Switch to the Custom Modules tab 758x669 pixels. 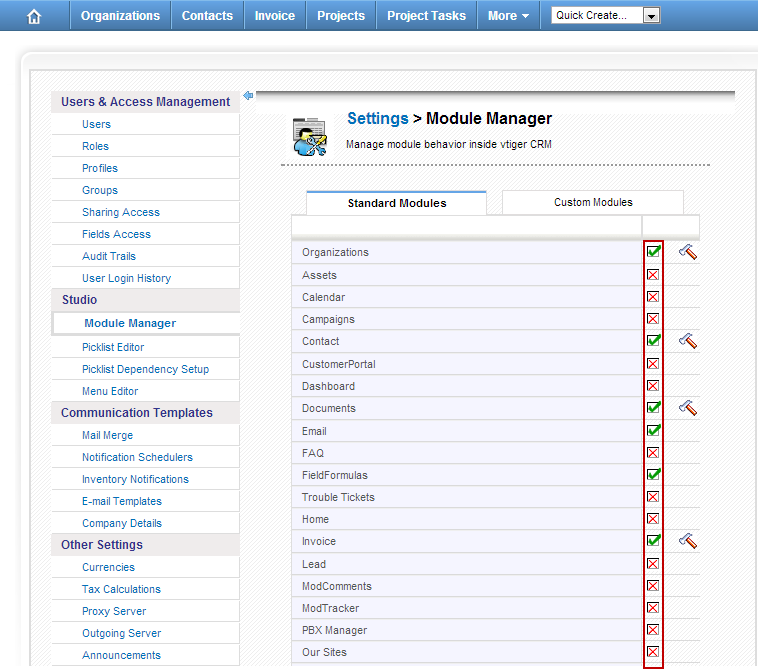pyautogui.click(x=593, y=202)
